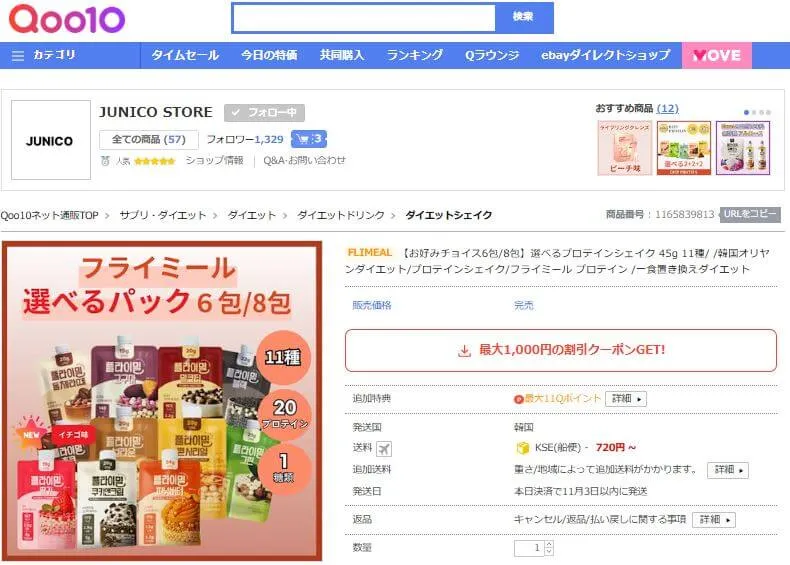Click the orange Q-point icon by 最大11Qポイント

tap(518, 399)
